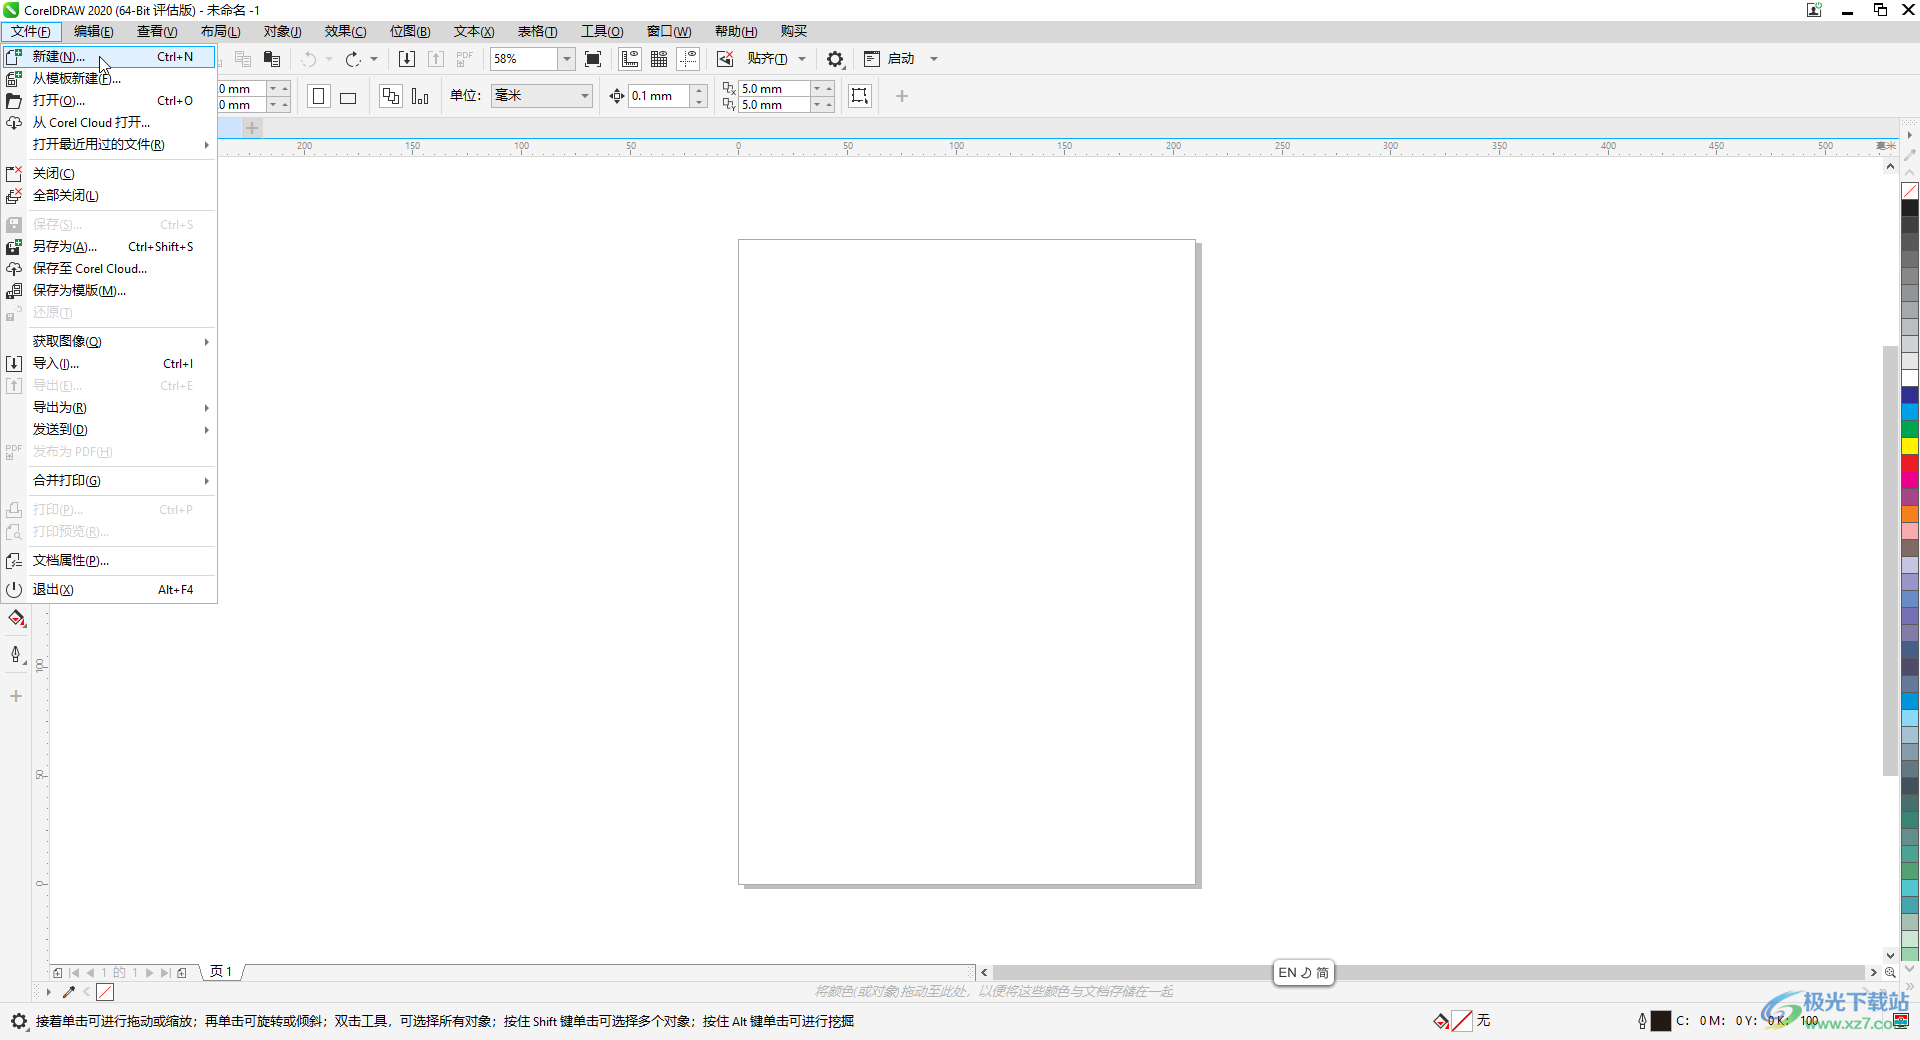Viewport: 1920px width, 1040px height.
Task: Open the 帮助(H) menu
Action: point(736,31)
